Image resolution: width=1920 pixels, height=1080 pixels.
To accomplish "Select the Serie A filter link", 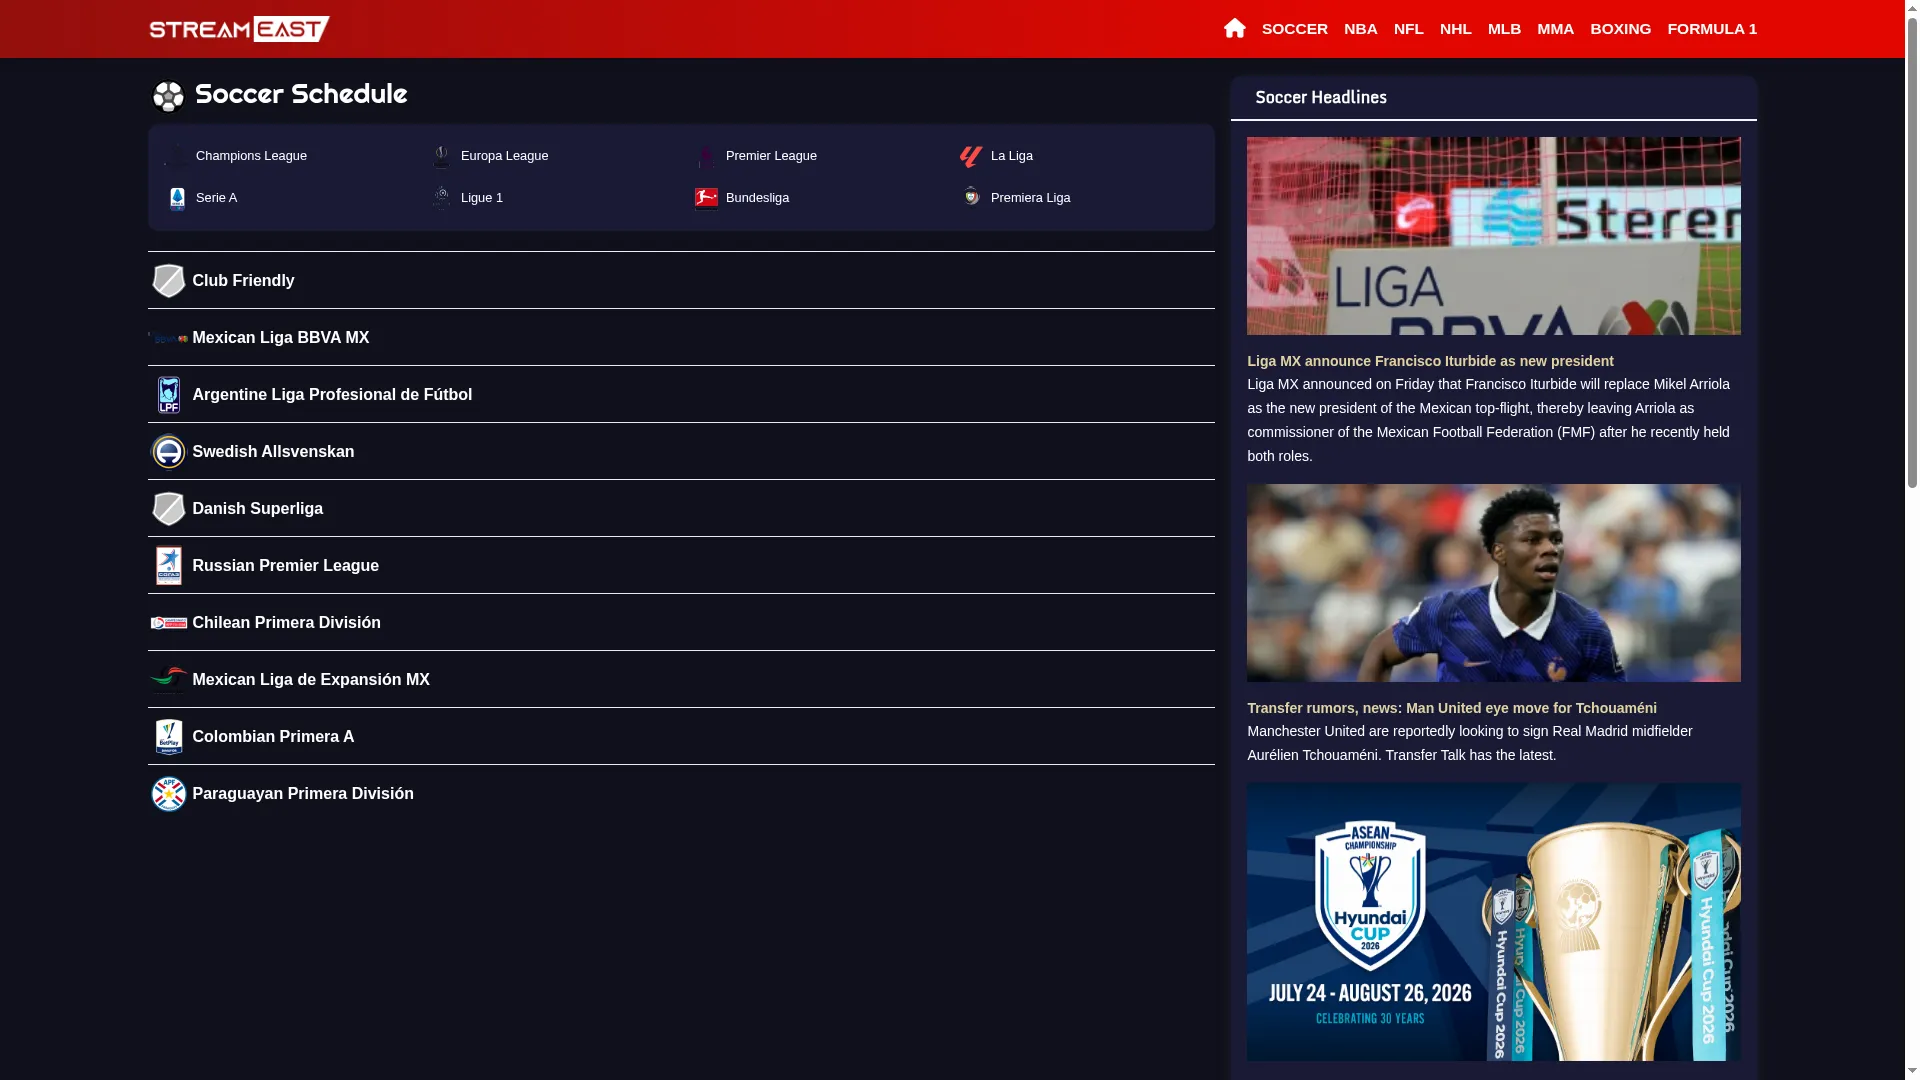I will (216, 198).
